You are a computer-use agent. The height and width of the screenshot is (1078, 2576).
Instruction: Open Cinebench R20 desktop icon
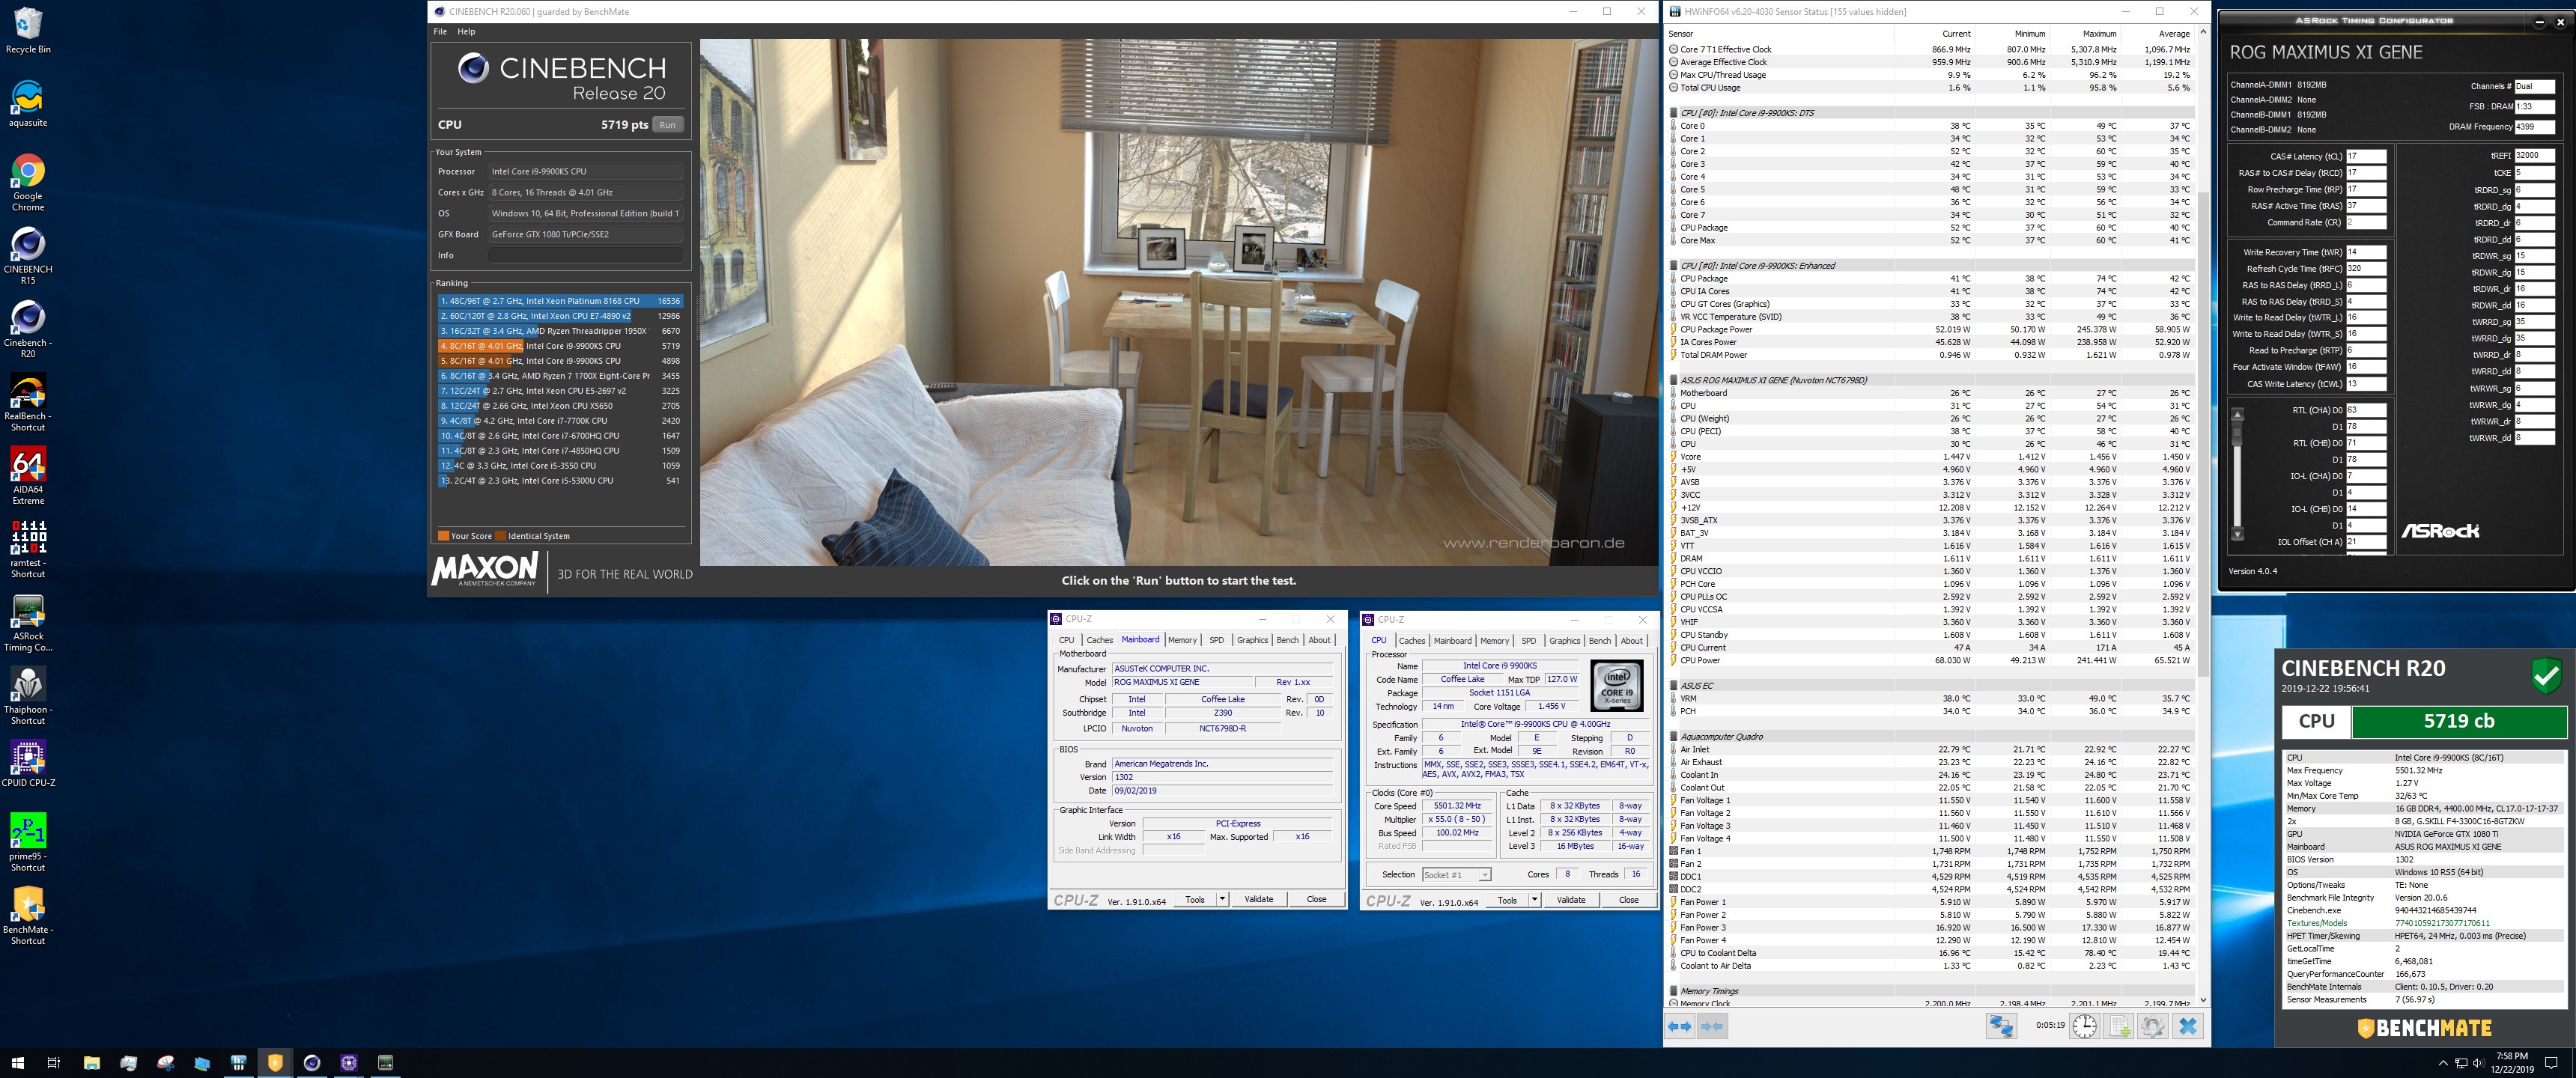[x=28, y=329]
